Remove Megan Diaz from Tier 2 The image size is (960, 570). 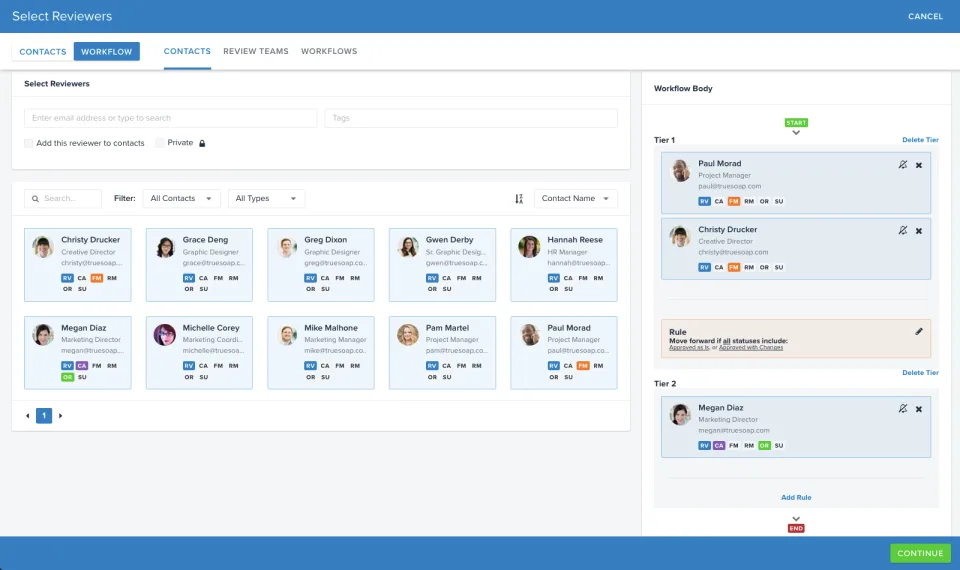point(918,409)
